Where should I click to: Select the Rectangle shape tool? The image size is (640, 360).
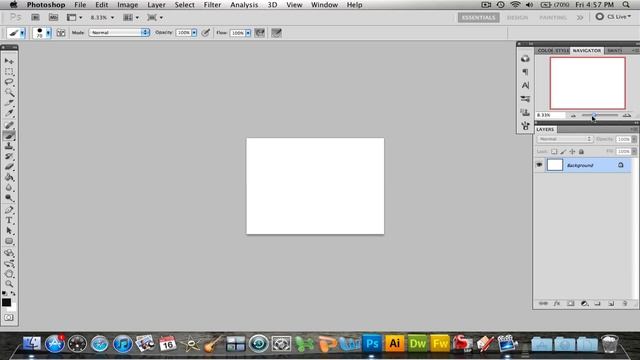point(9,242)
